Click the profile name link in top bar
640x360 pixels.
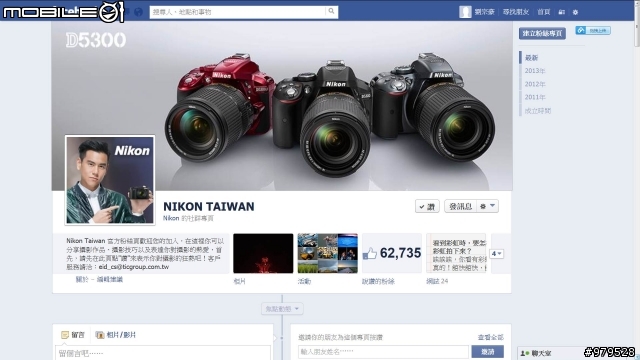point(484,12)
